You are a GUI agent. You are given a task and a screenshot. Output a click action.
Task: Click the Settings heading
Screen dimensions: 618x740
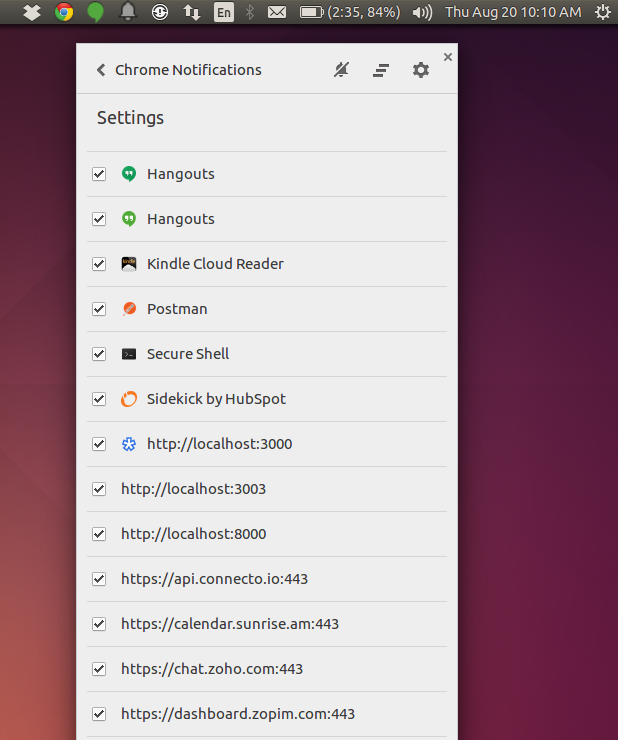[x=130, y=118]
